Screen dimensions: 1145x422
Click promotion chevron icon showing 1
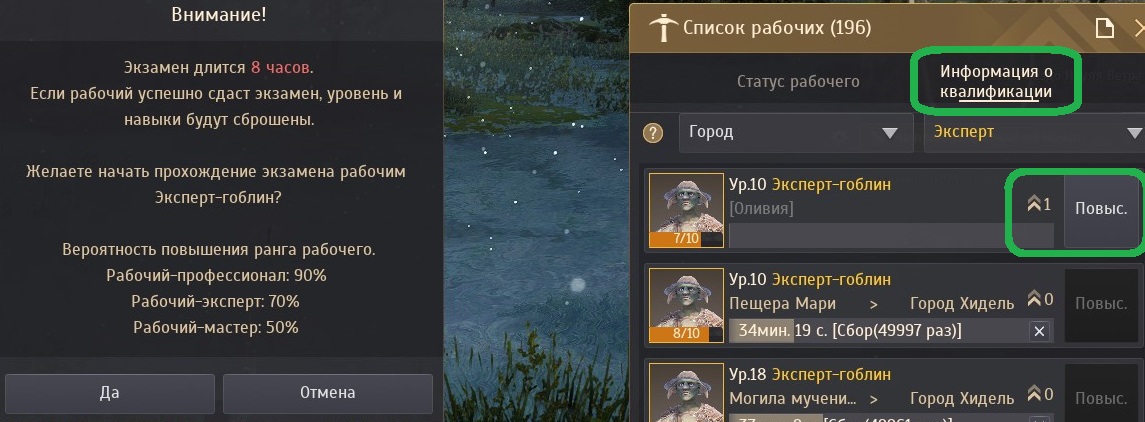(1034, 205)
